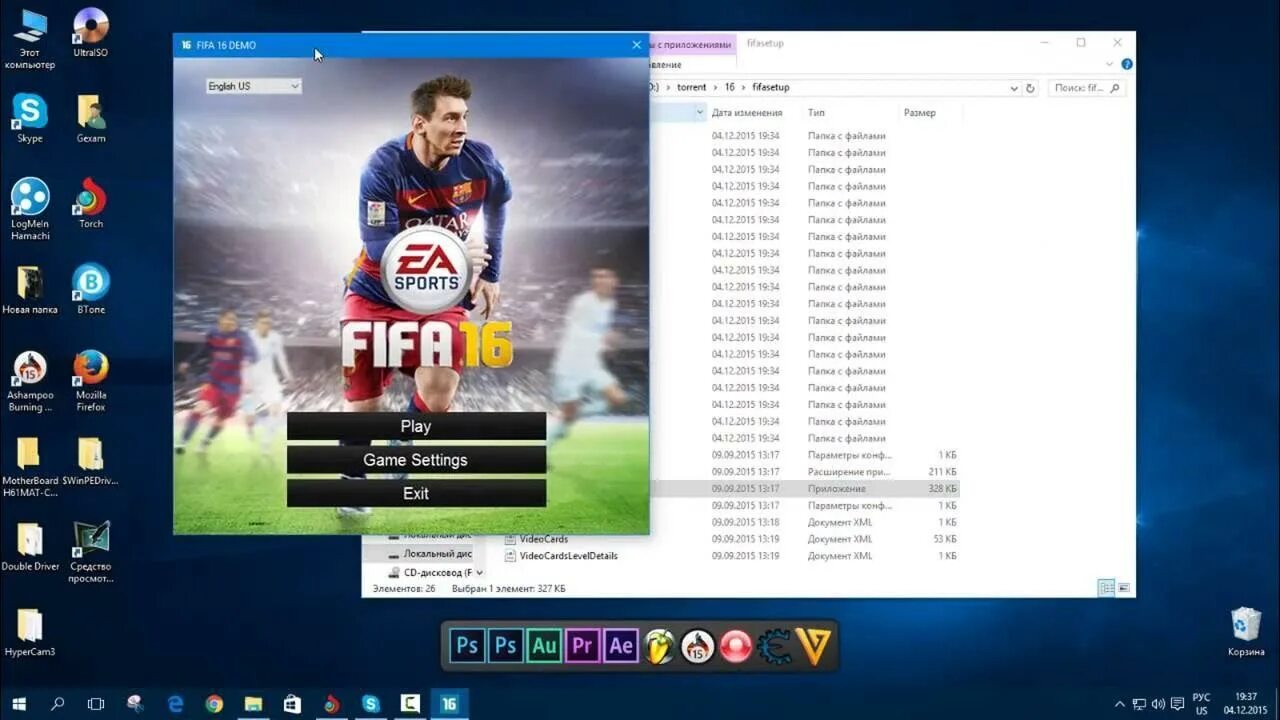This screenshot has width=1280, height=720.
Task: Select the Средство просмотра desktop icon
Action: pyautogui.click(x=91, y=553)
